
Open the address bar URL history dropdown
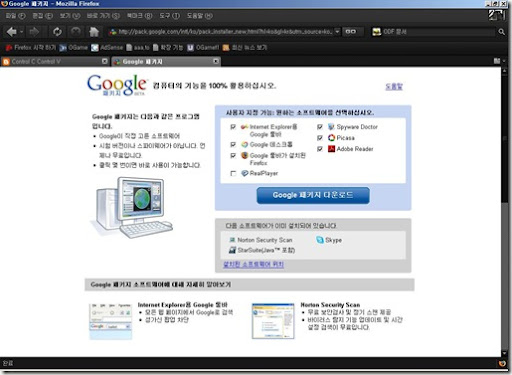(x=337, y=32)
